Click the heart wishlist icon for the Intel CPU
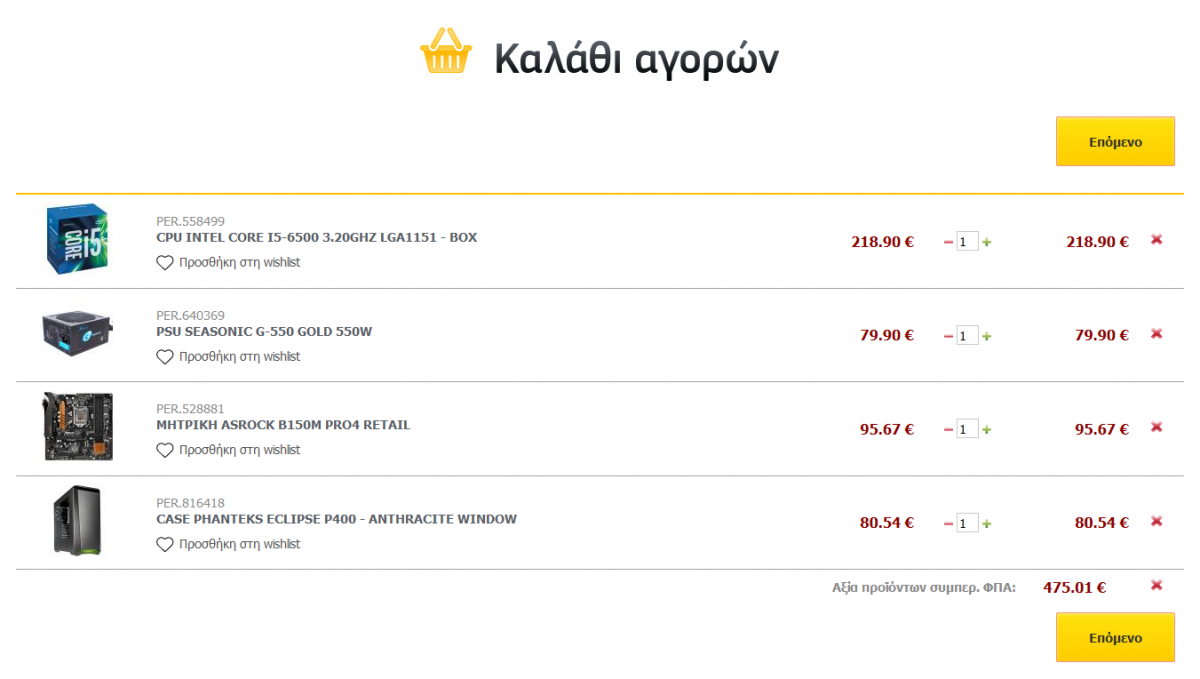The image size is (1200, 679). (x=165, y=263)
